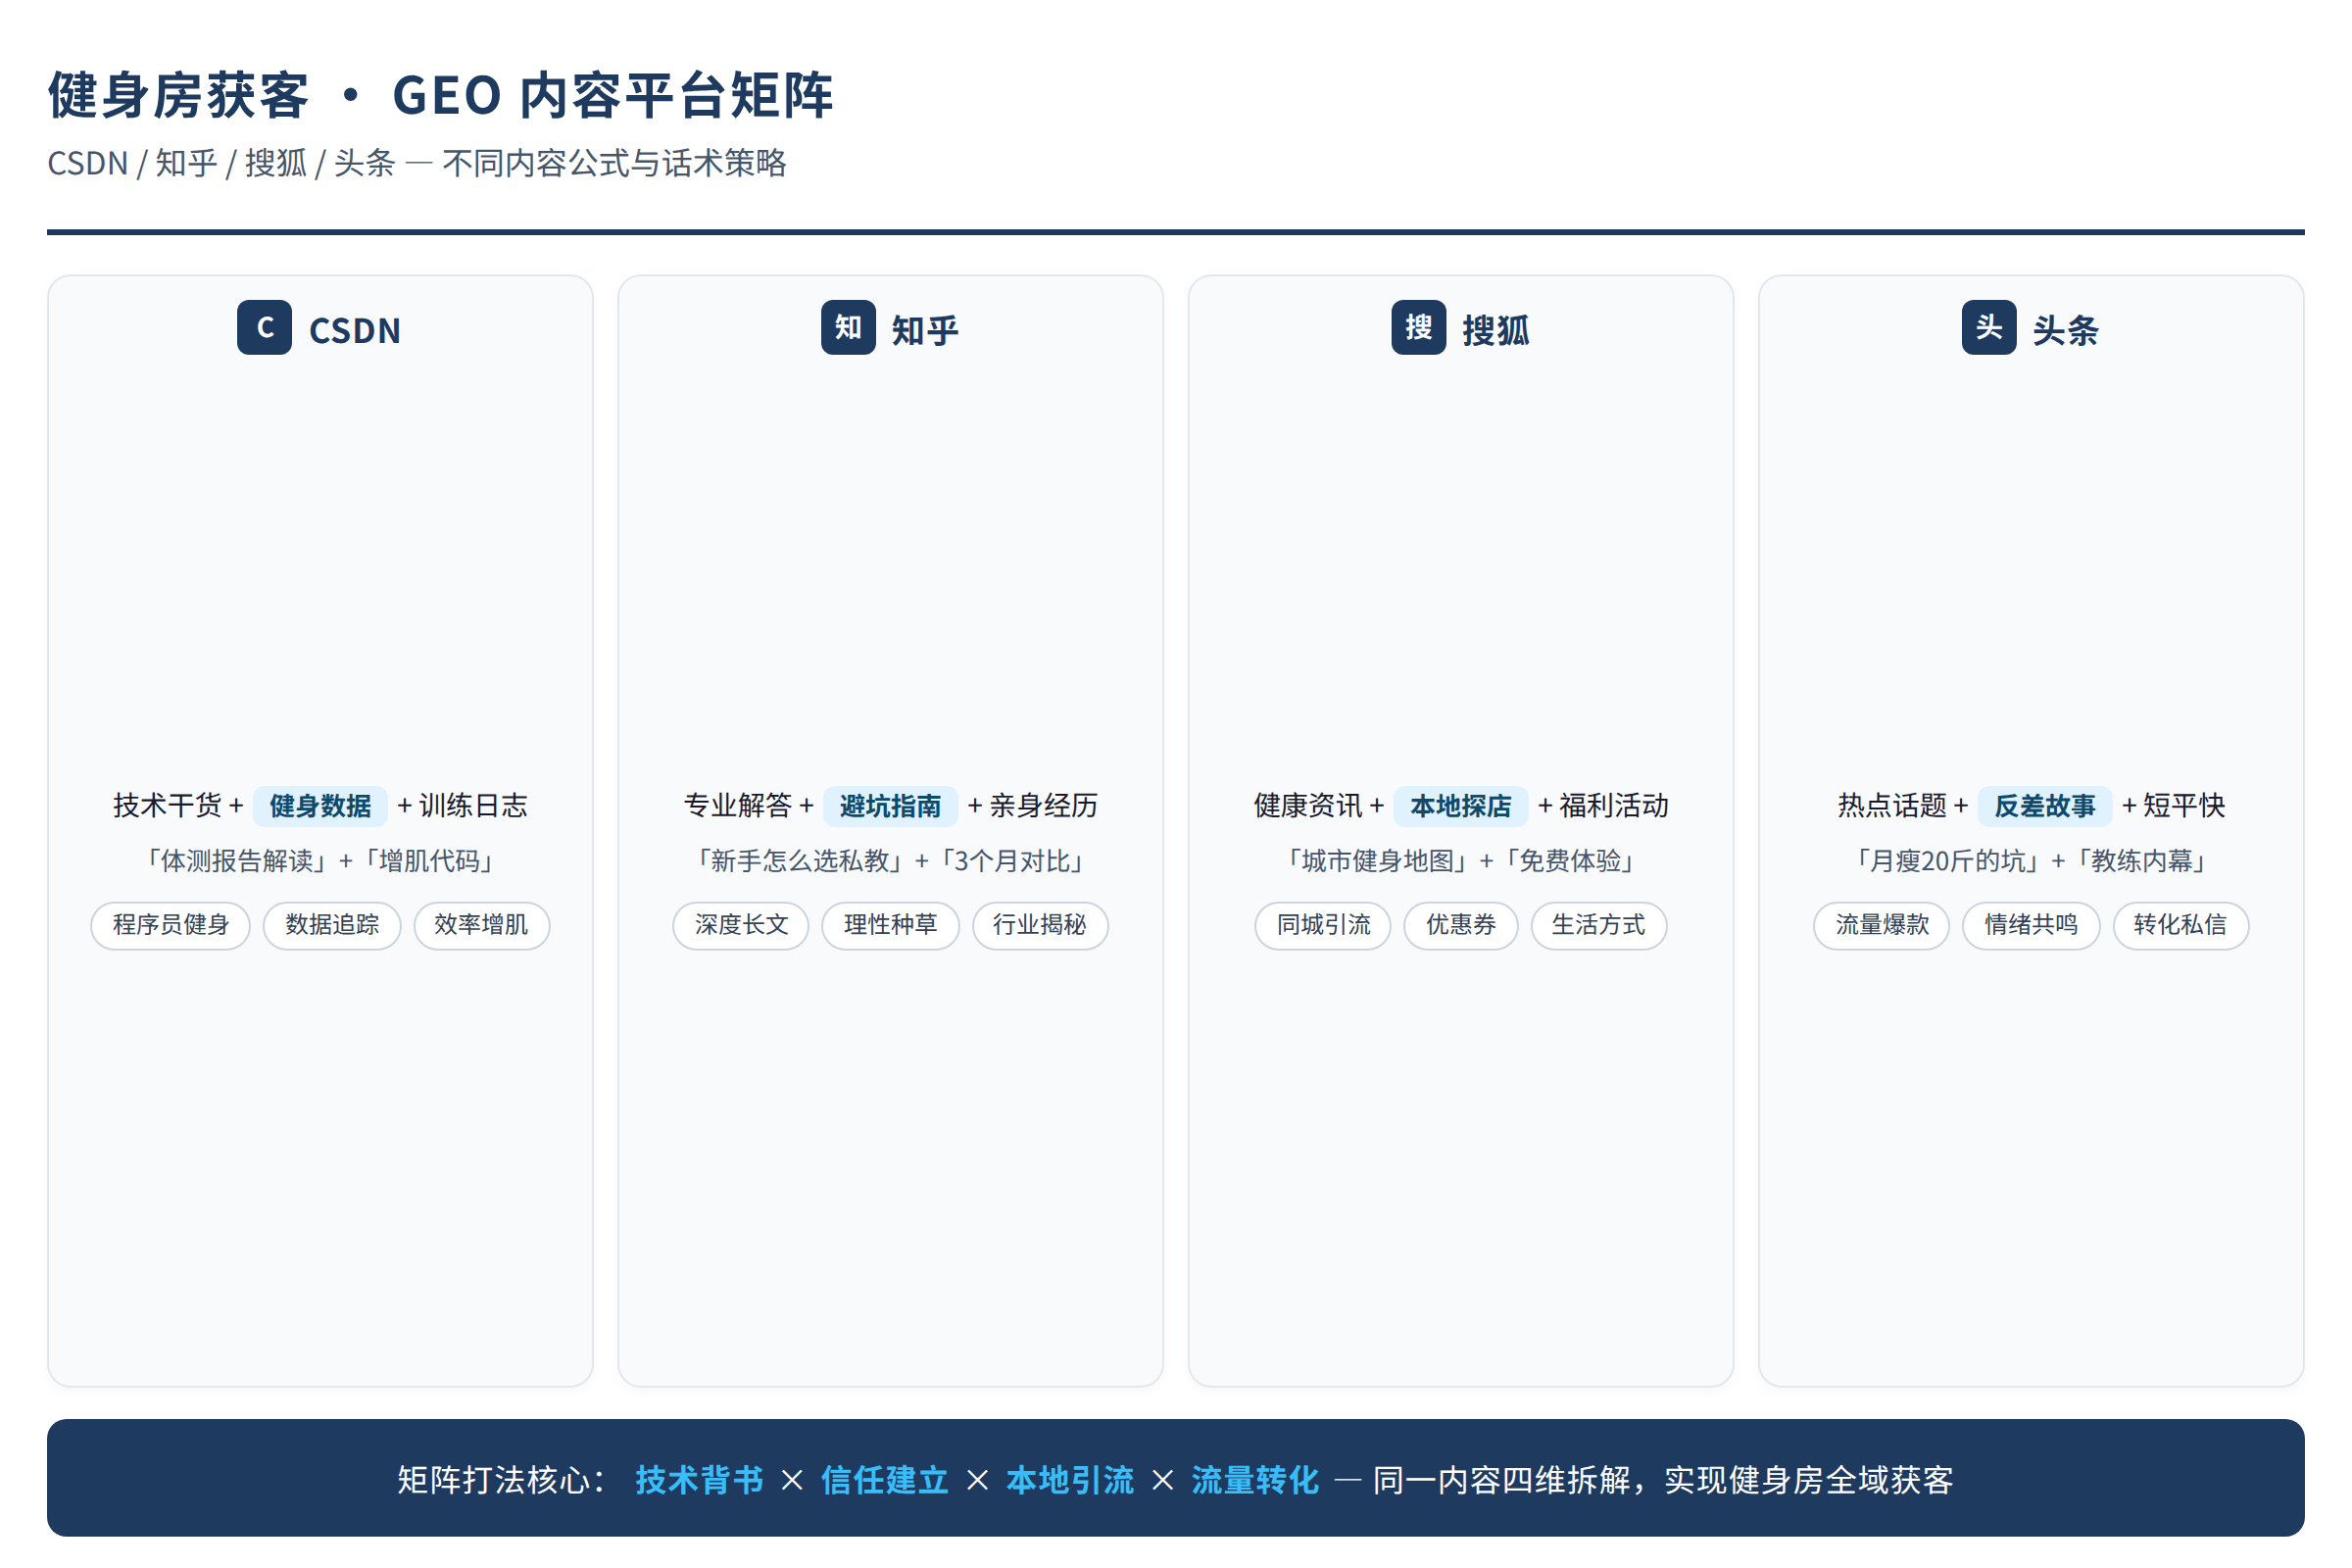Screen dimensions: 2352x1568
Task: Click the 搜狐 '搜' logo icon
Action: point(1419,327)
